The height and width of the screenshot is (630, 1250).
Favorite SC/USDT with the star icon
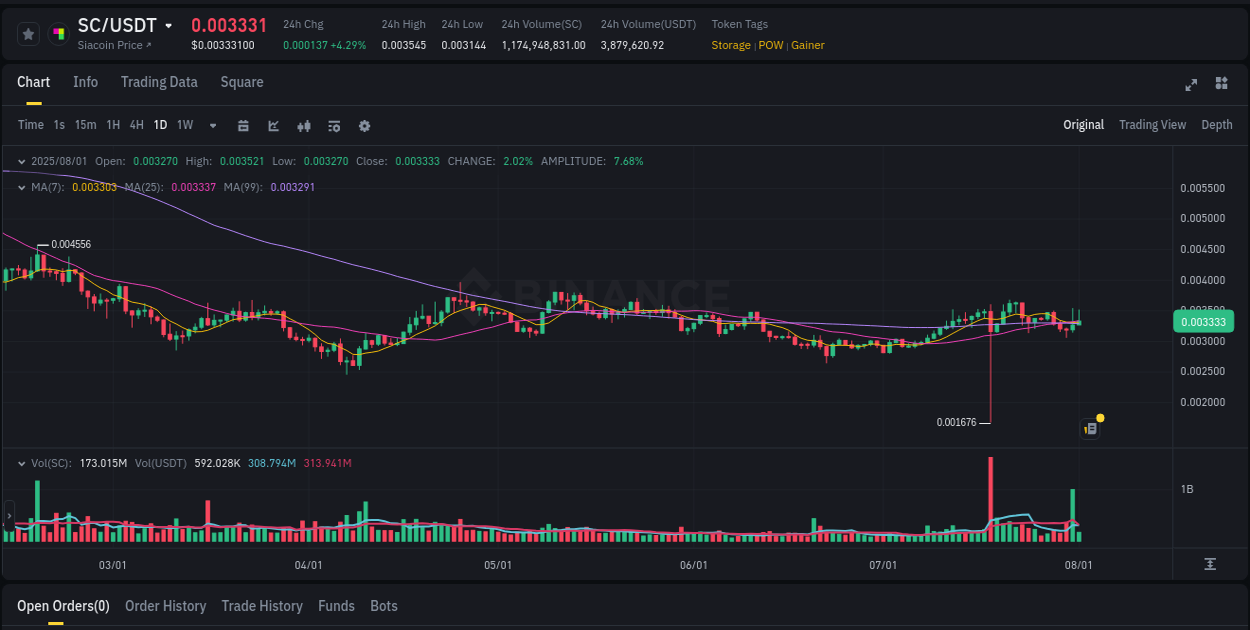click(x=28, y=33)
